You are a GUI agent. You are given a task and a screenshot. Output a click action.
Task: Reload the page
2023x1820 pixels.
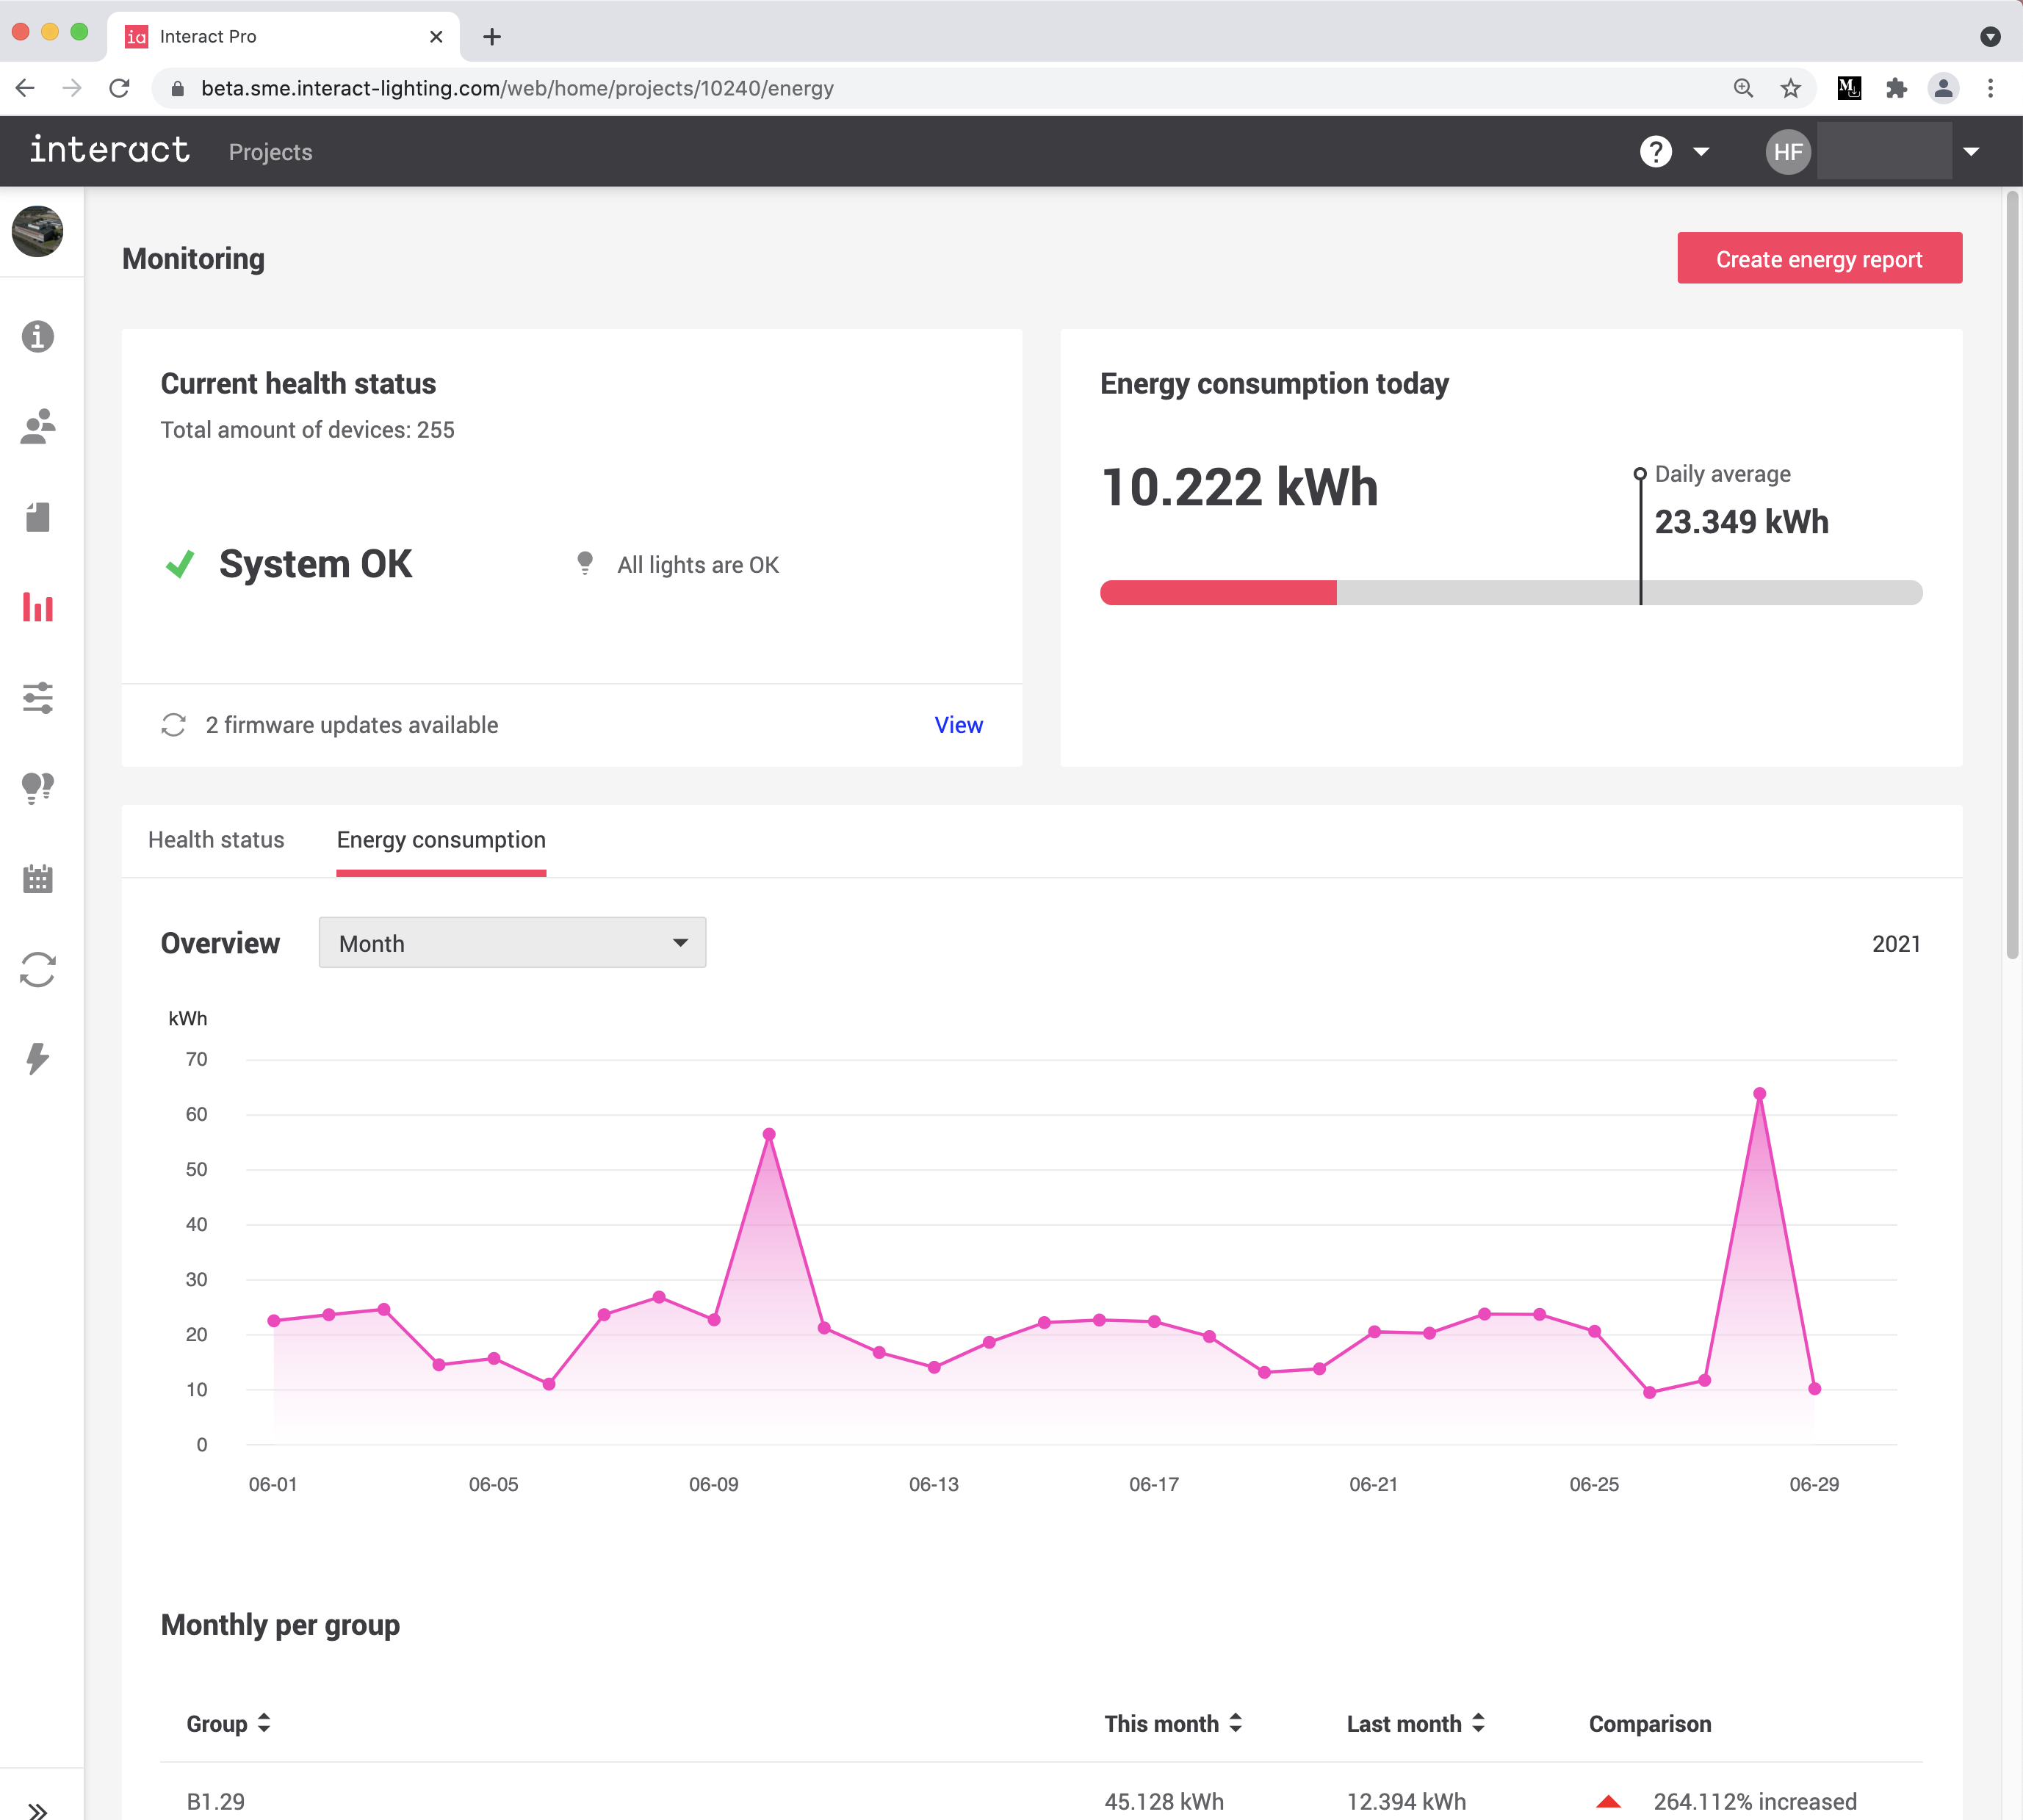(119, 88)
